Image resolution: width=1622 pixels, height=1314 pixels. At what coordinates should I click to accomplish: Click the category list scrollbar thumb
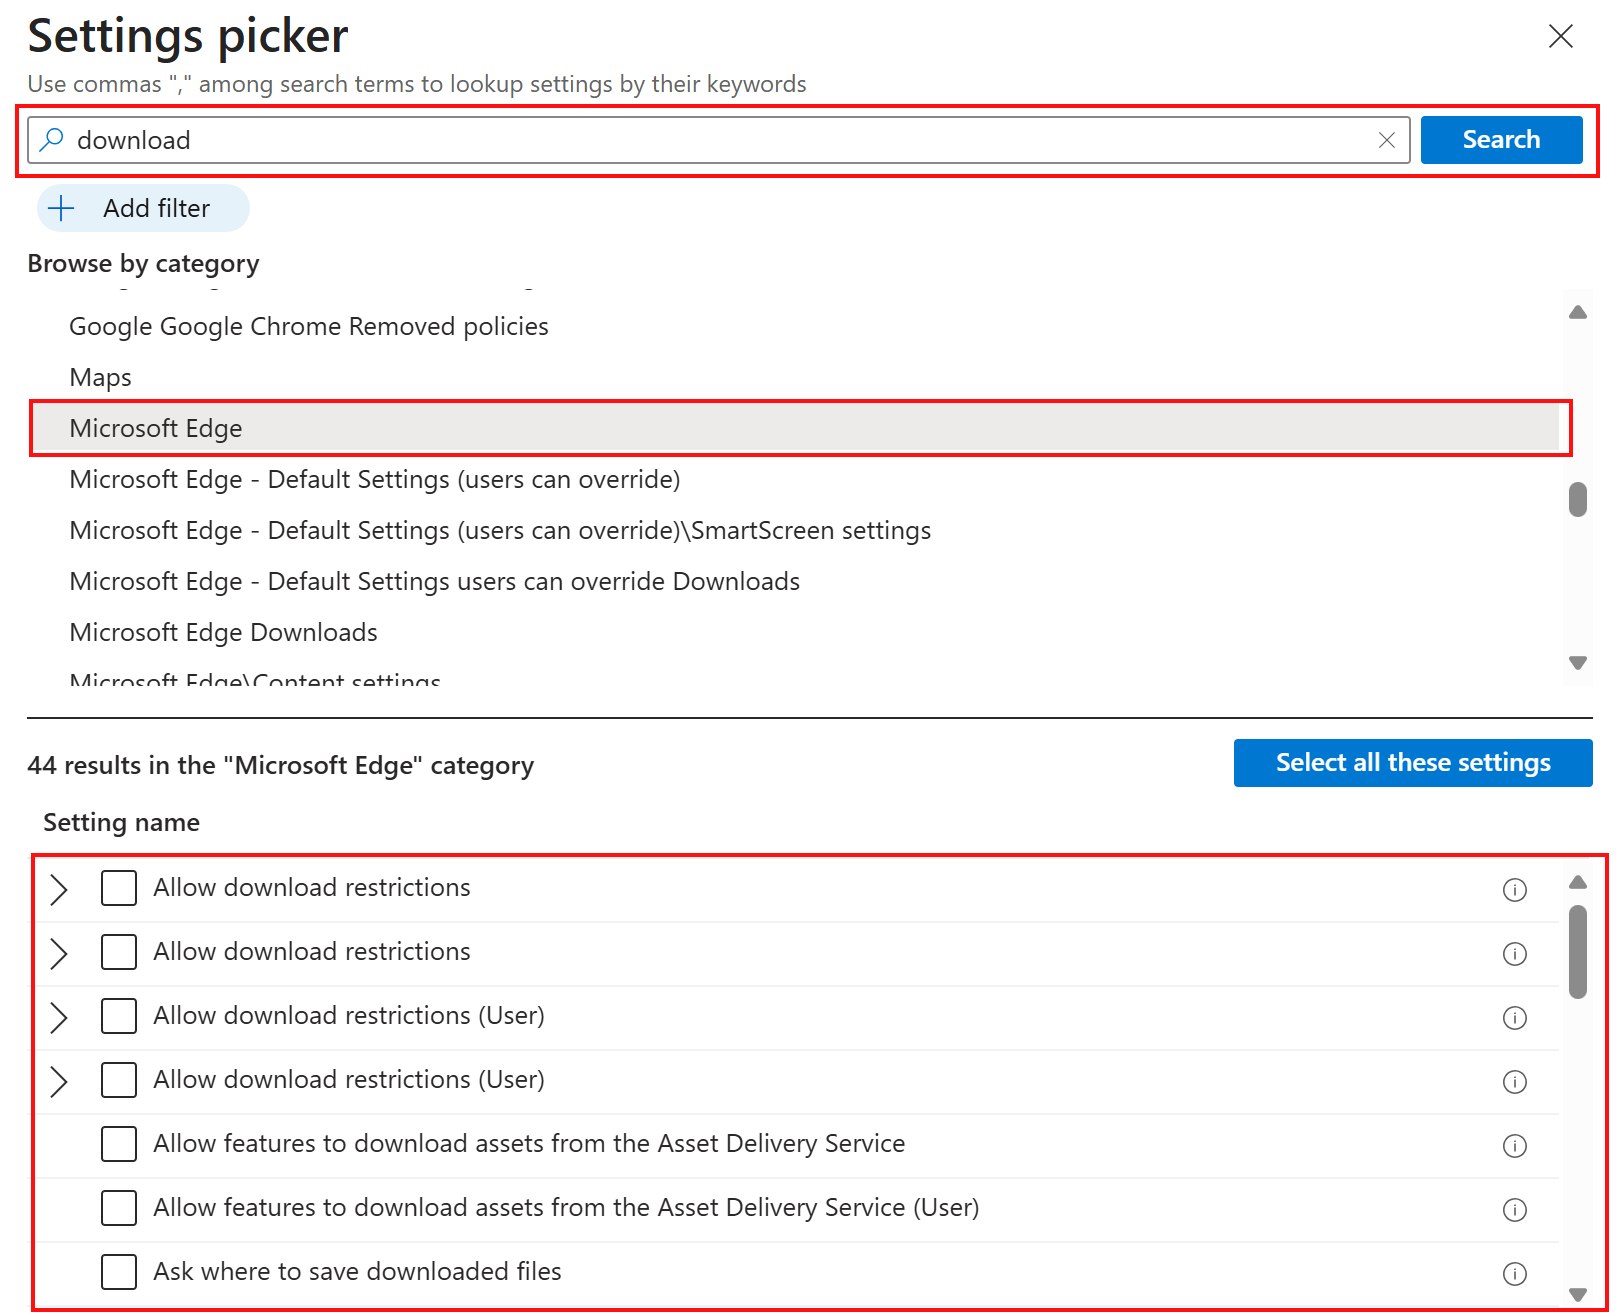click(1578, 499)
